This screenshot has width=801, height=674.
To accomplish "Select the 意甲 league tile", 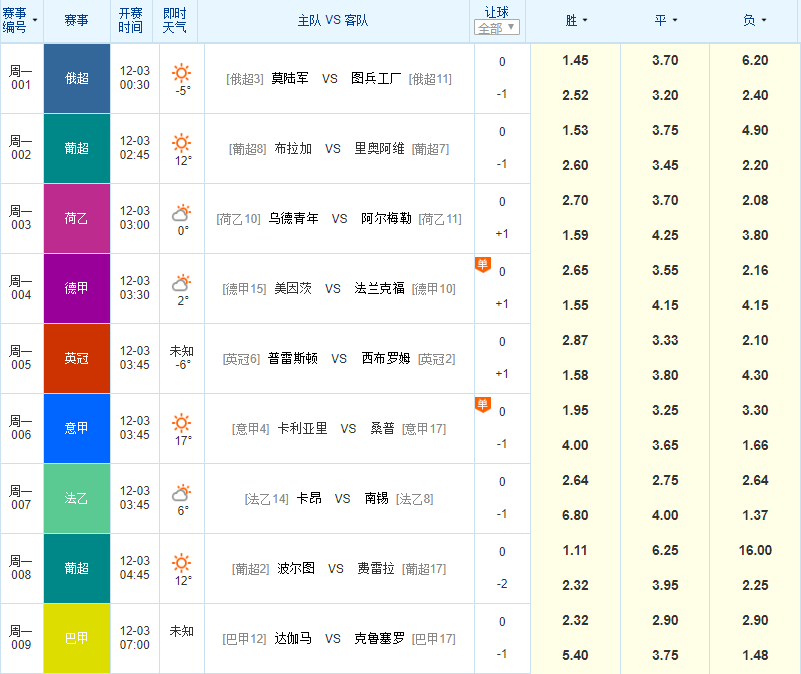I will click(77, 428).
